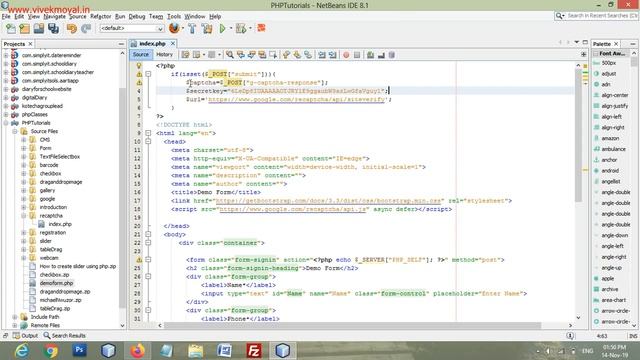The image size is (640, 360).
Task: Click the Debug Project toolbar icon
Action: [x=241, y=29]
